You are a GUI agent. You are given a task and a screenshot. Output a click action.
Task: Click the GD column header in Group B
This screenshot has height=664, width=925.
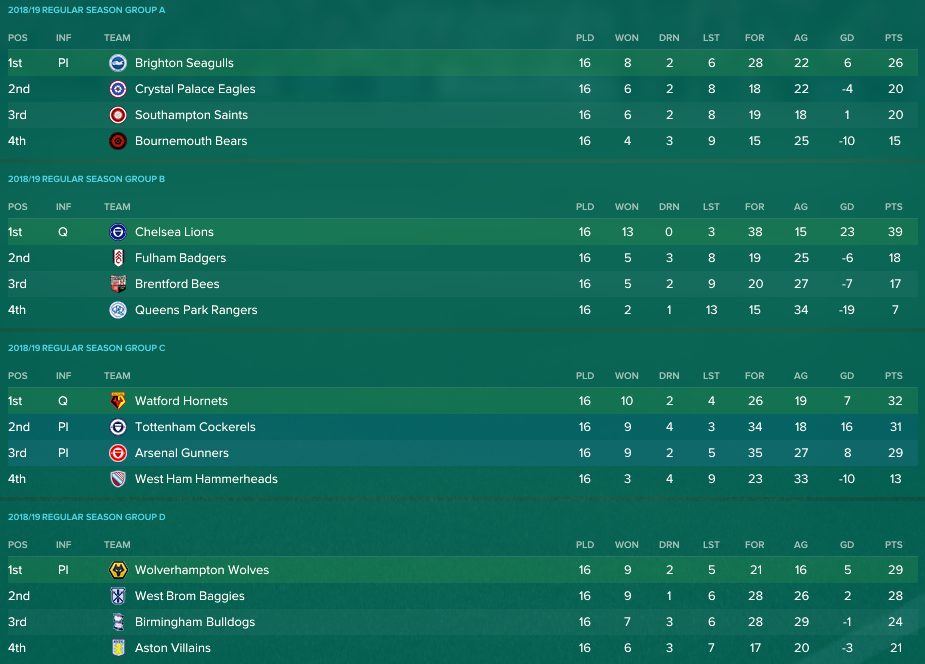(x=847, y=207)
